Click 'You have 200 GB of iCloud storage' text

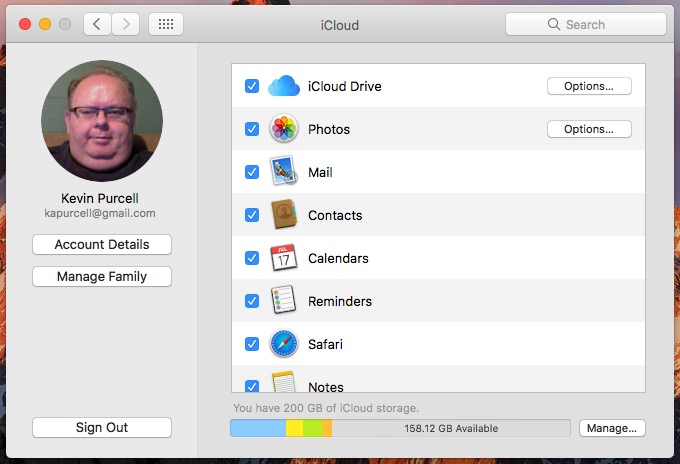tap(326, 408)
